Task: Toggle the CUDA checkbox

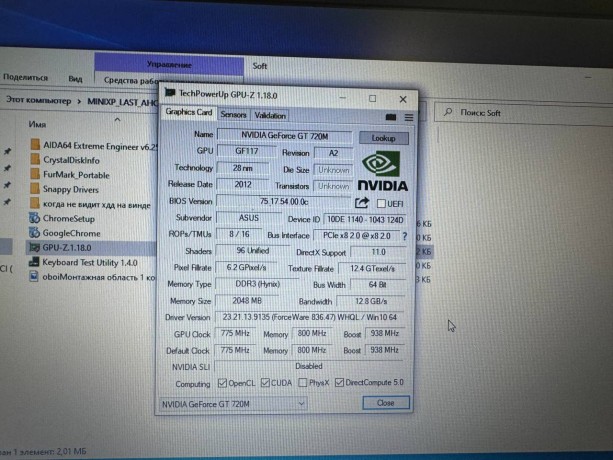Action: [x=265, y=382]
